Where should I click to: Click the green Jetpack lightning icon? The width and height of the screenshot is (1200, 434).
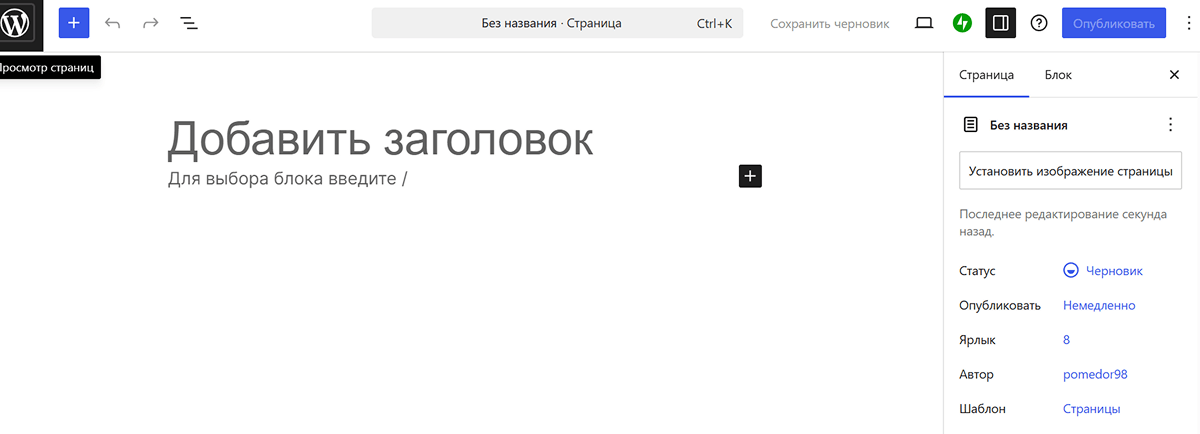[962, 22]
